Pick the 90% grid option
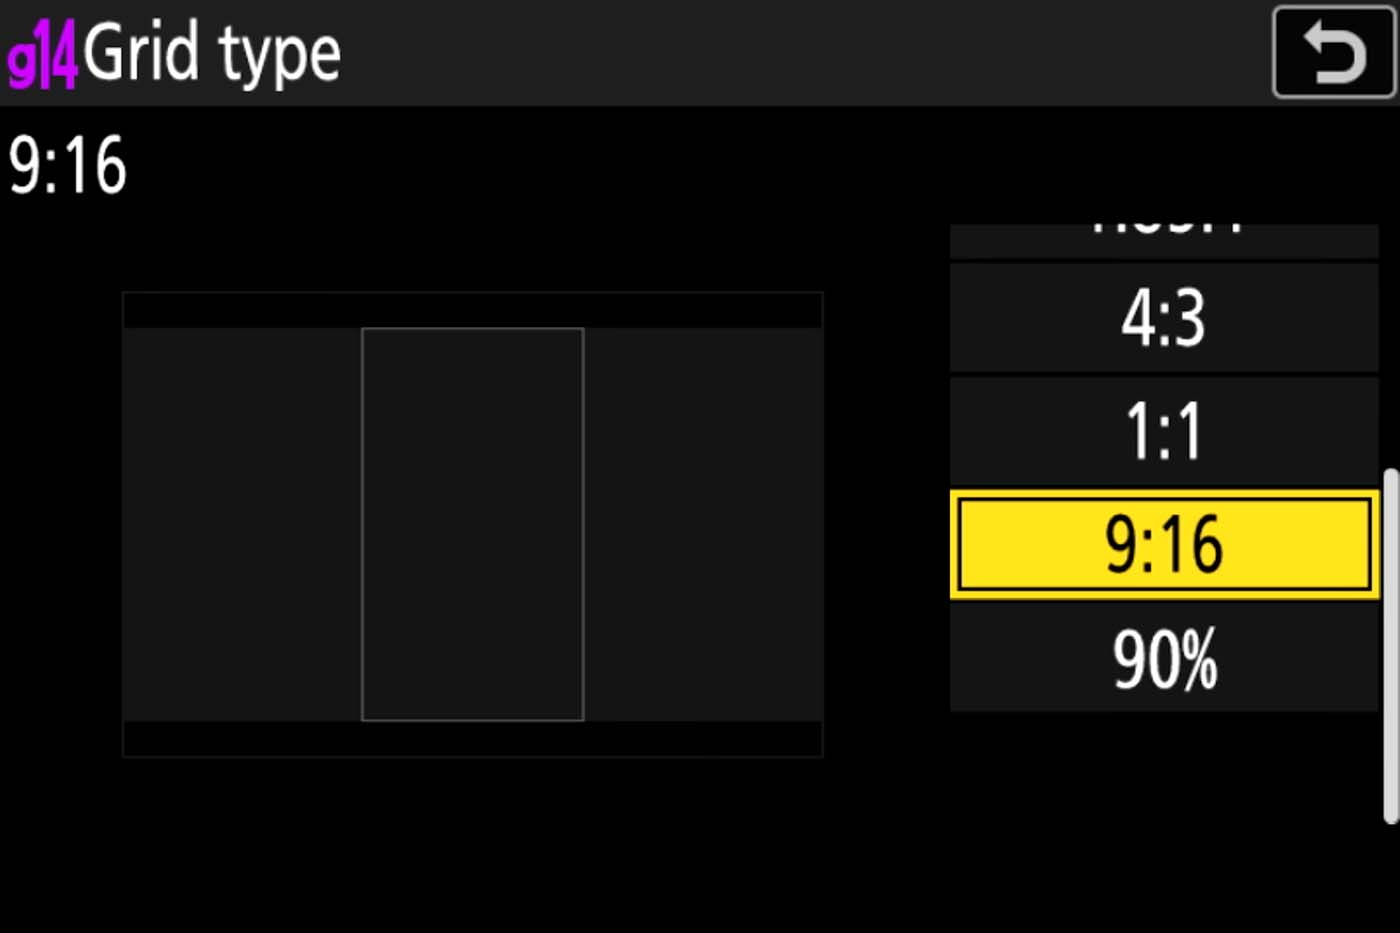The height and width of the screenshot is (933, 1400). pyautogui.click(x=1163, y=659)
